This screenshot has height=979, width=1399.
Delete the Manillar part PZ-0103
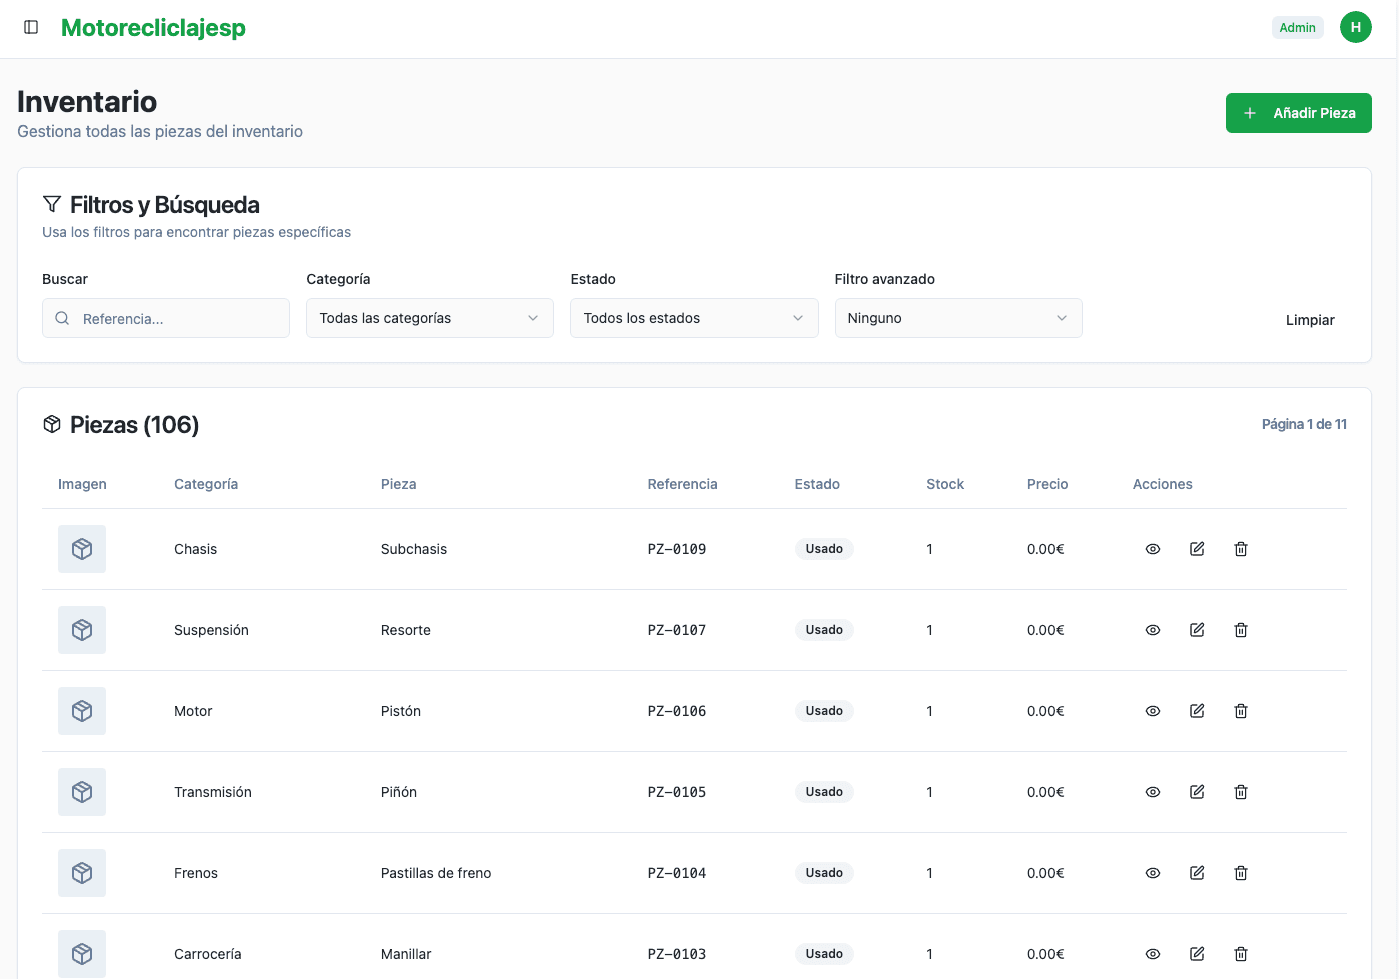click(1241, 954)
